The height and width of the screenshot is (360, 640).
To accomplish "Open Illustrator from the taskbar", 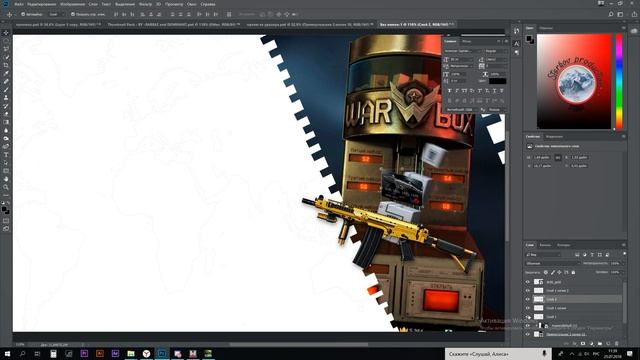I will tap(100, 353).
